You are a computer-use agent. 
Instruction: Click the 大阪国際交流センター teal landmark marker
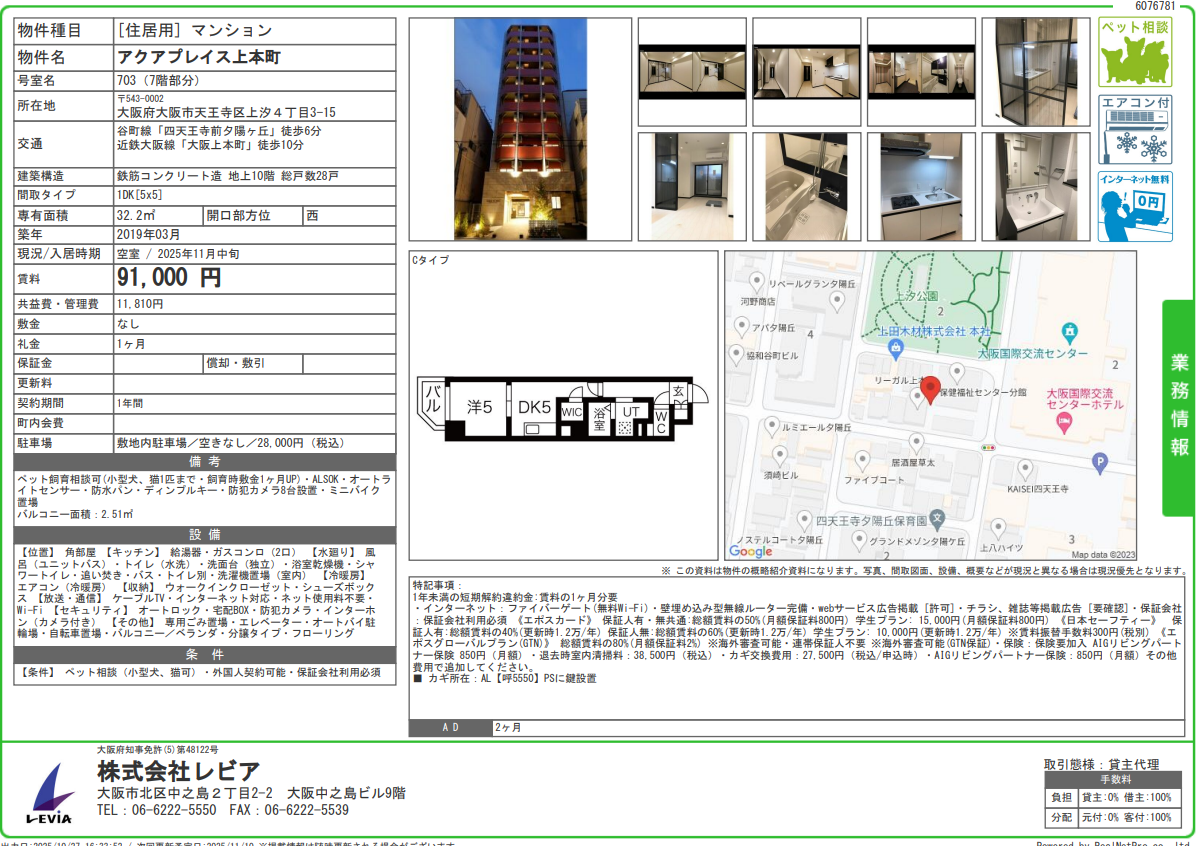(1070, 330)
